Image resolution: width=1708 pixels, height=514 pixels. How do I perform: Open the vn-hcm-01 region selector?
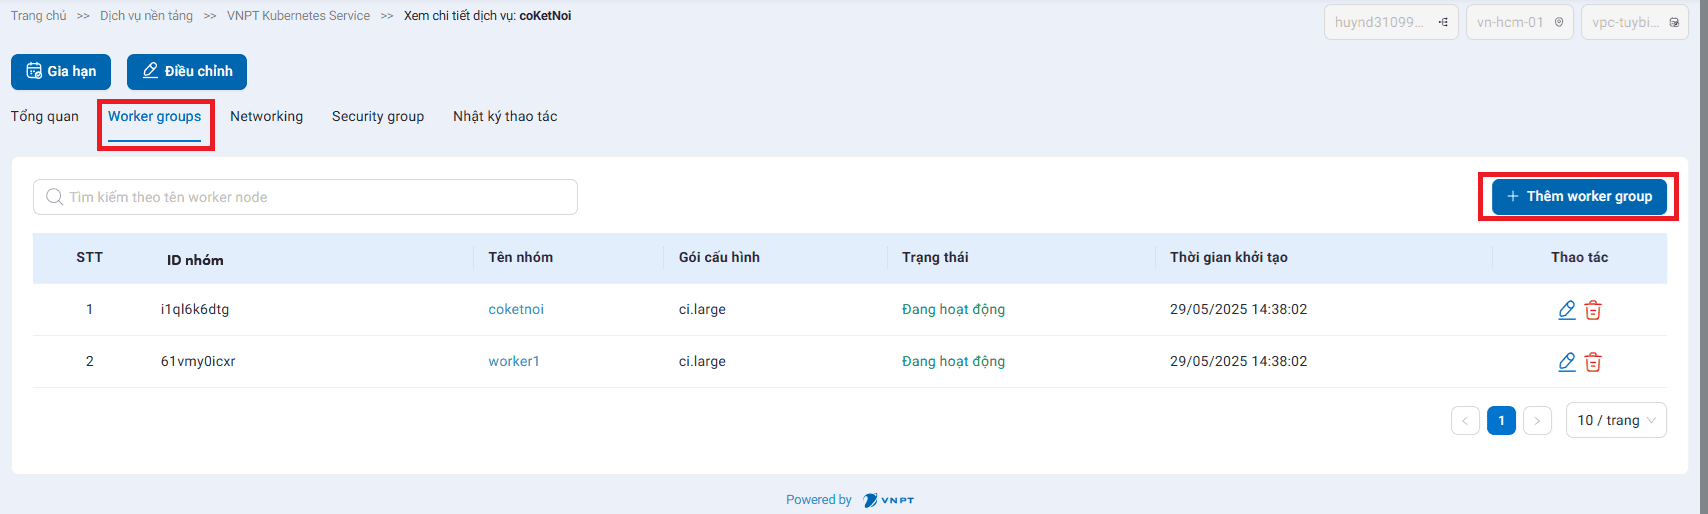1519,22
